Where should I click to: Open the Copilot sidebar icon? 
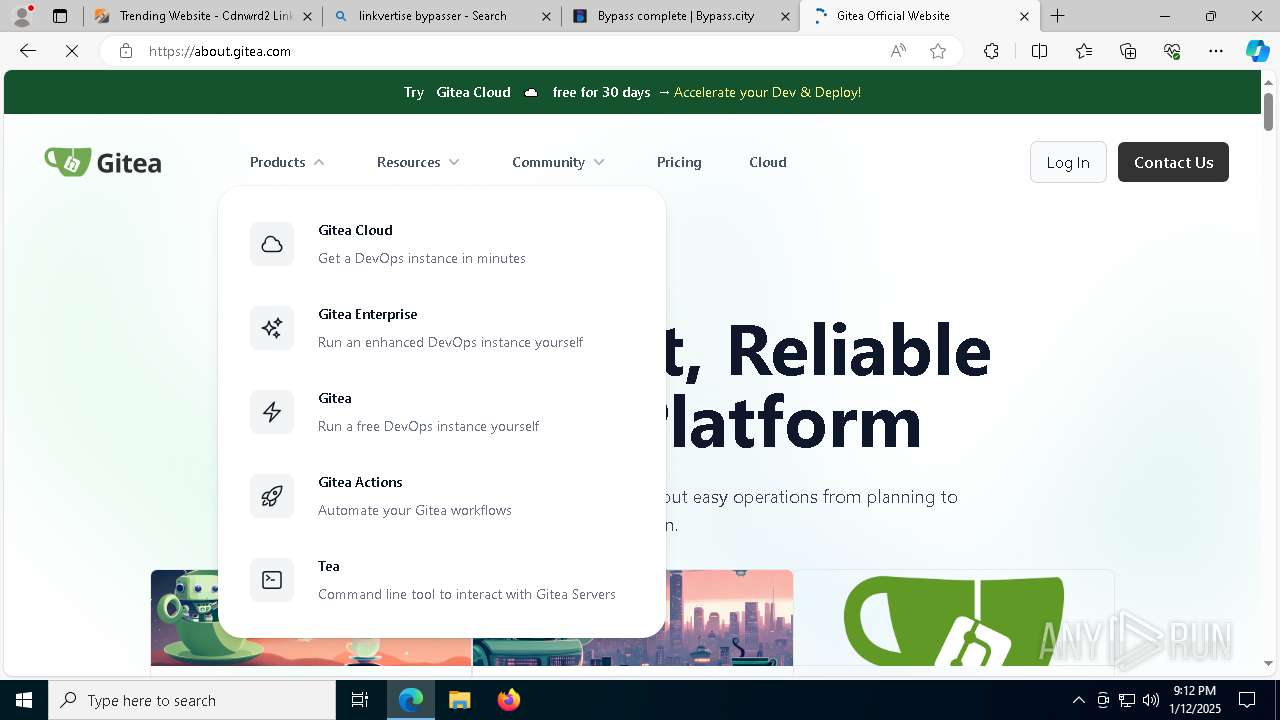1257,51
